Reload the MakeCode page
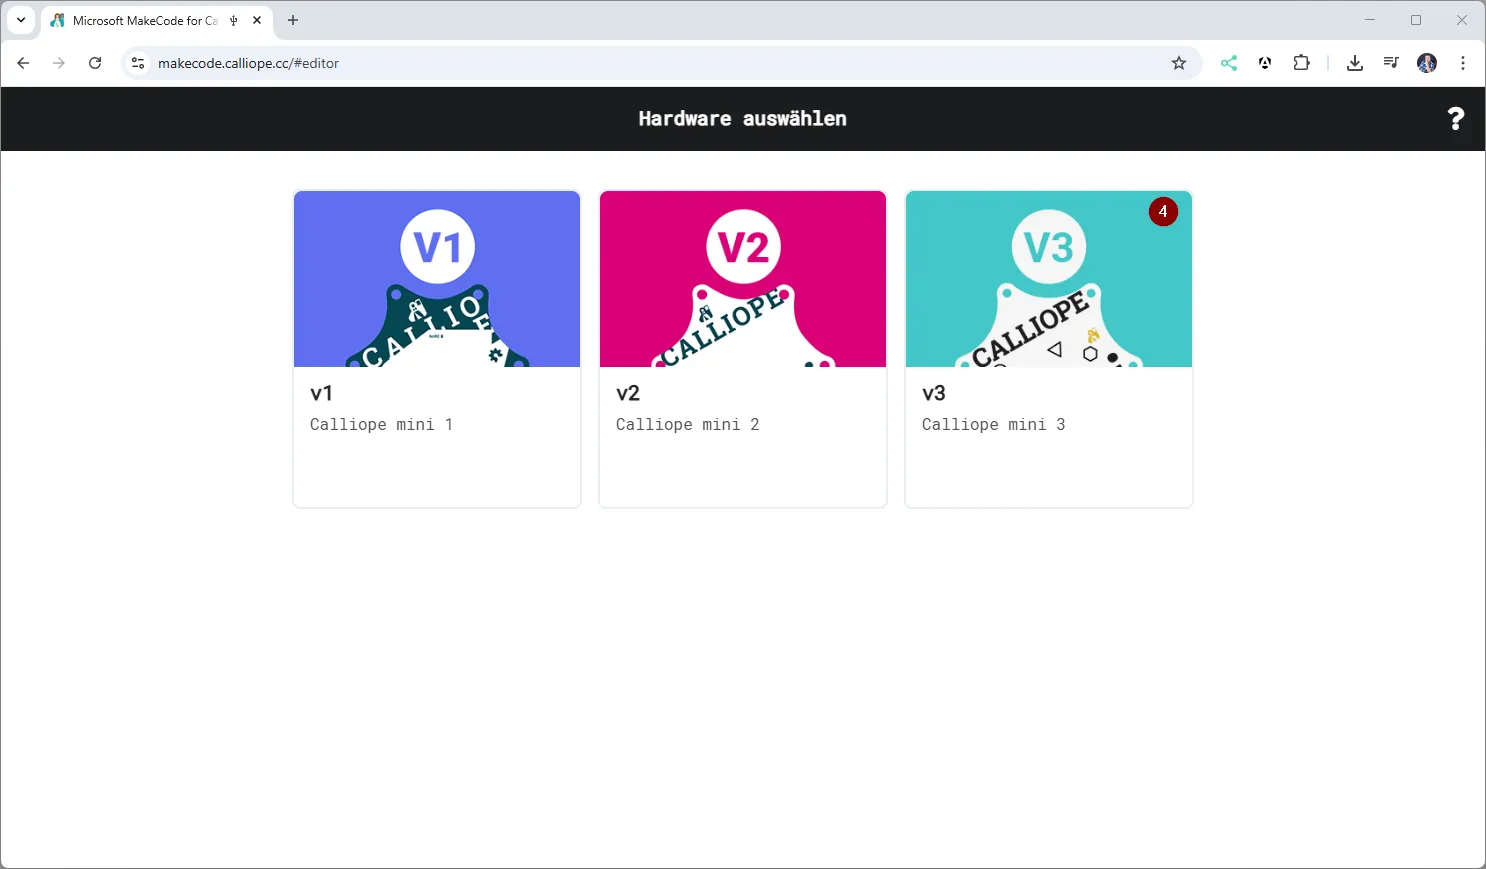1486x869 pixels. [95, 63]
